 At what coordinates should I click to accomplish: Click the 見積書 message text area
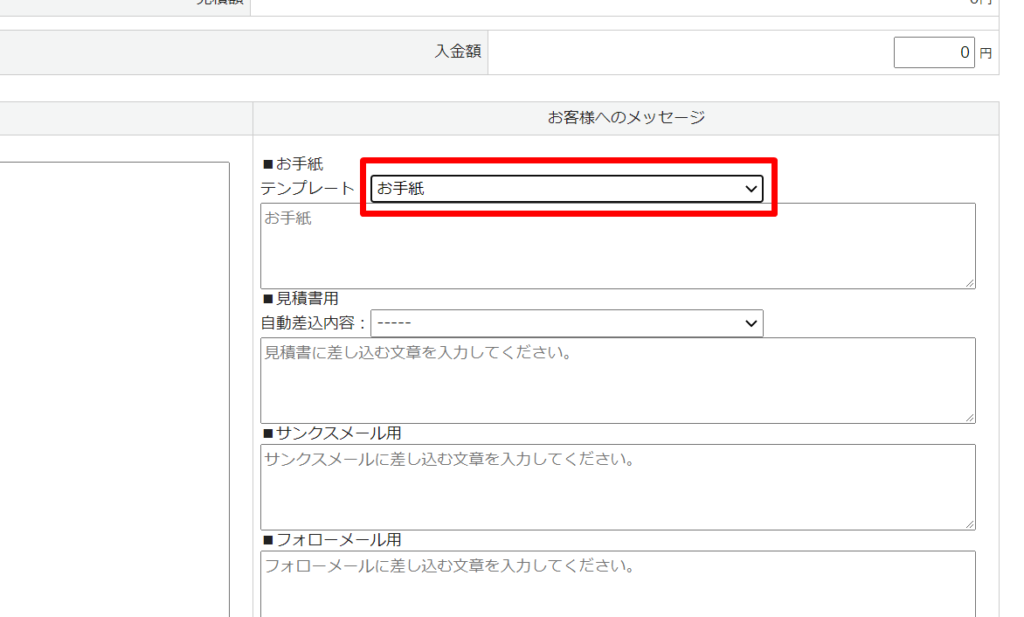[618, 381]
